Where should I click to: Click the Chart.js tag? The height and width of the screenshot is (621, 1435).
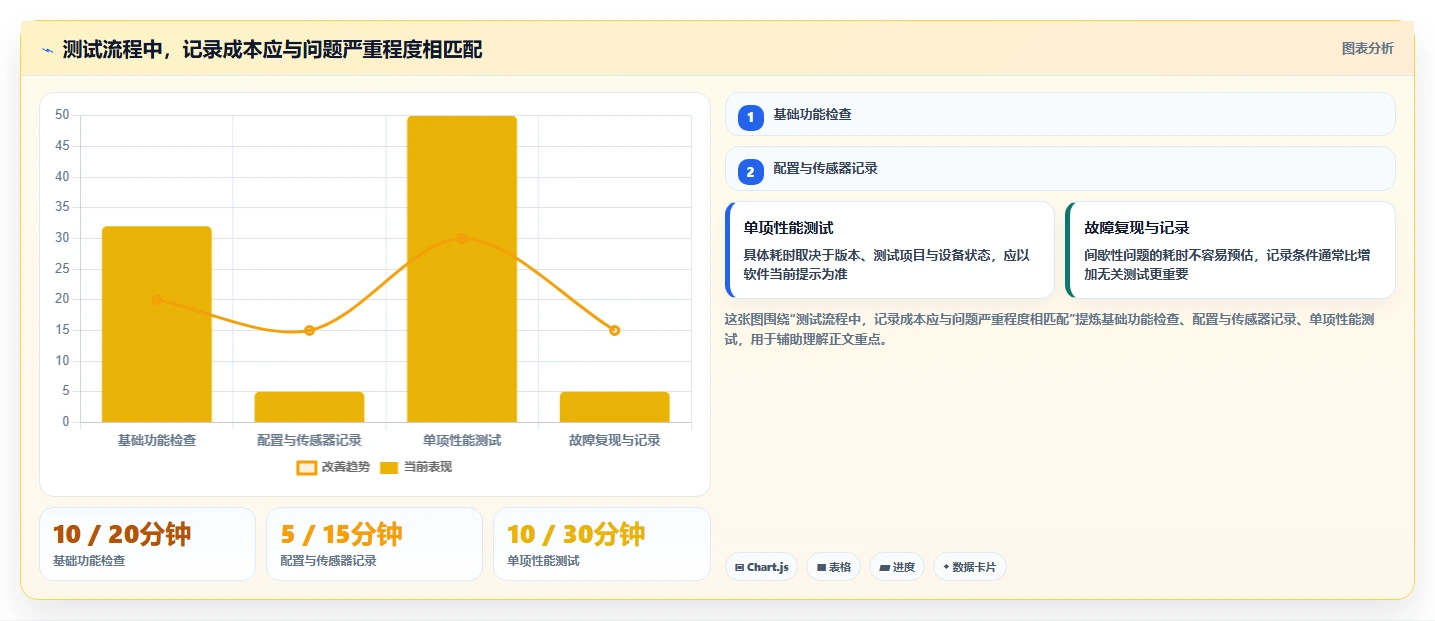[x=761, y=567]
